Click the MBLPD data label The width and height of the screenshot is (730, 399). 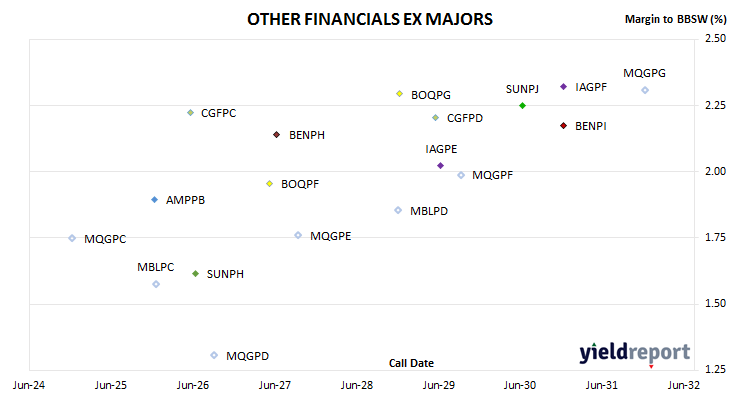[x=429, y=211]
